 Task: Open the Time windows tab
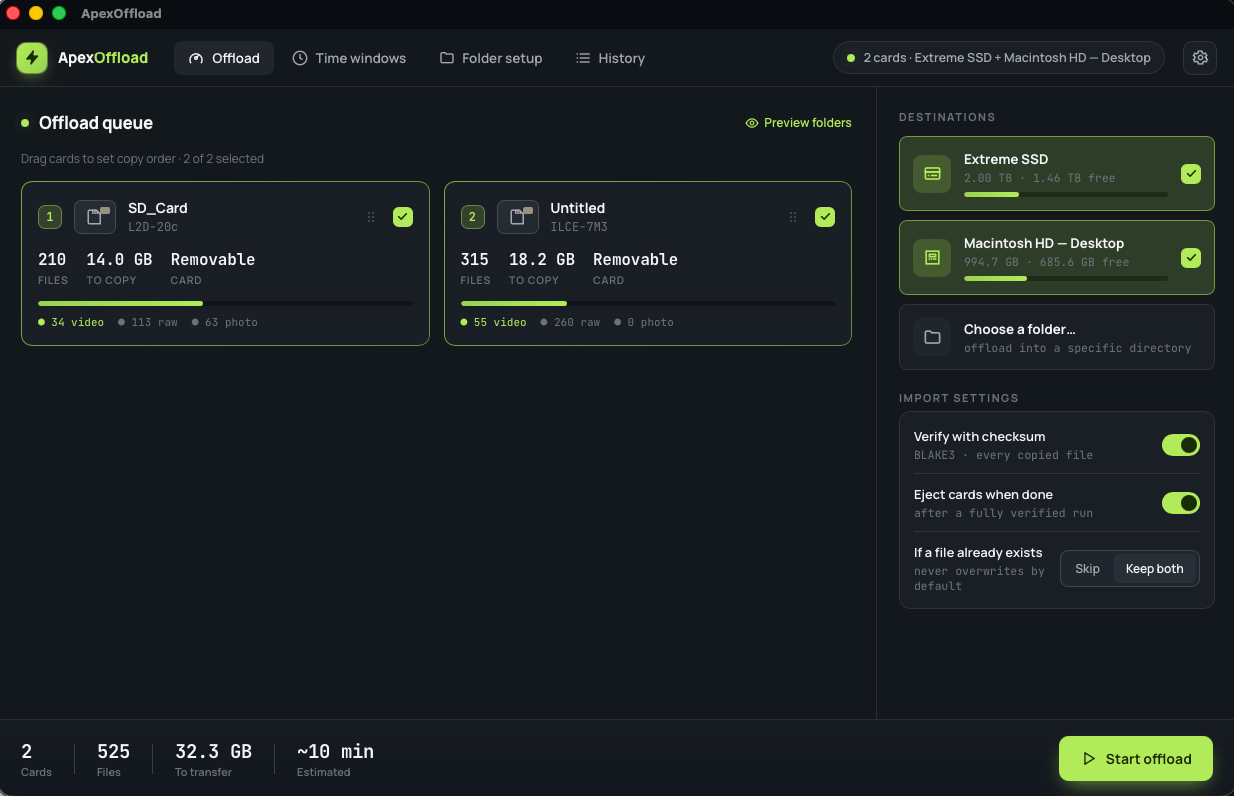349,58
